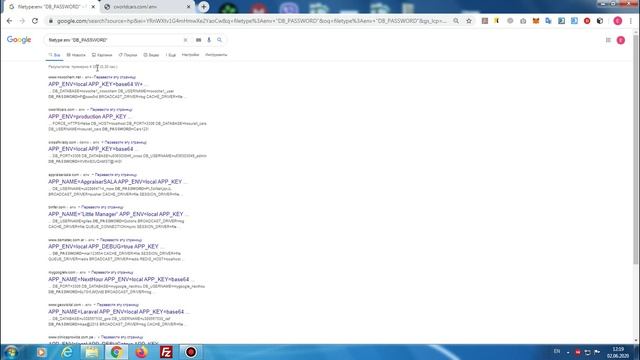Submit search with the magnifier button

click(x=220, y=40)
